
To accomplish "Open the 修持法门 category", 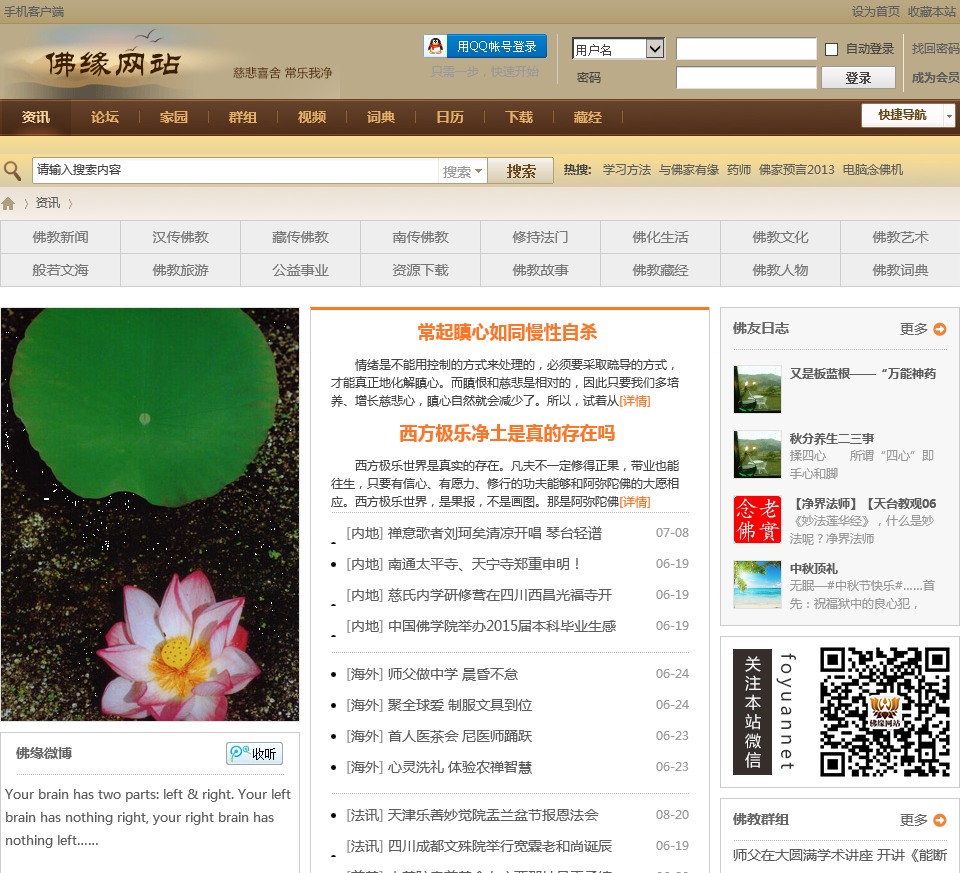I will tap(541, 237).
